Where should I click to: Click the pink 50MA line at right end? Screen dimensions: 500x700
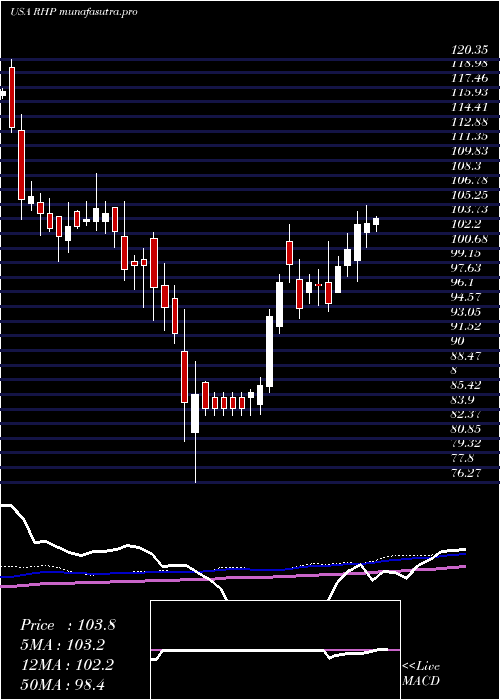pyautogui.click(x=460, y=567)
